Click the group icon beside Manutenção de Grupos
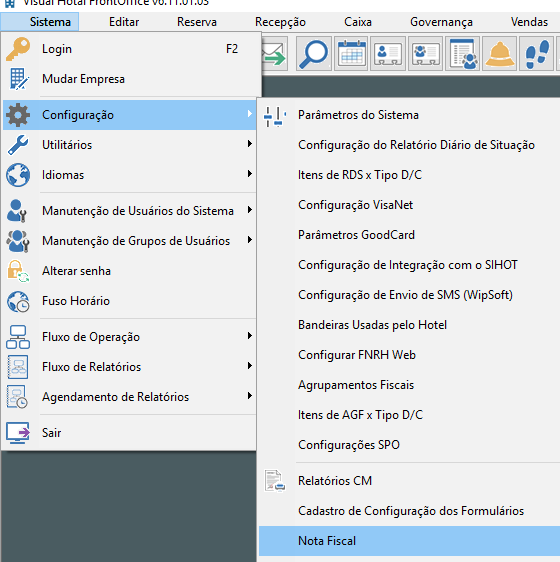The image size is (560, 562). pos(18,241)
